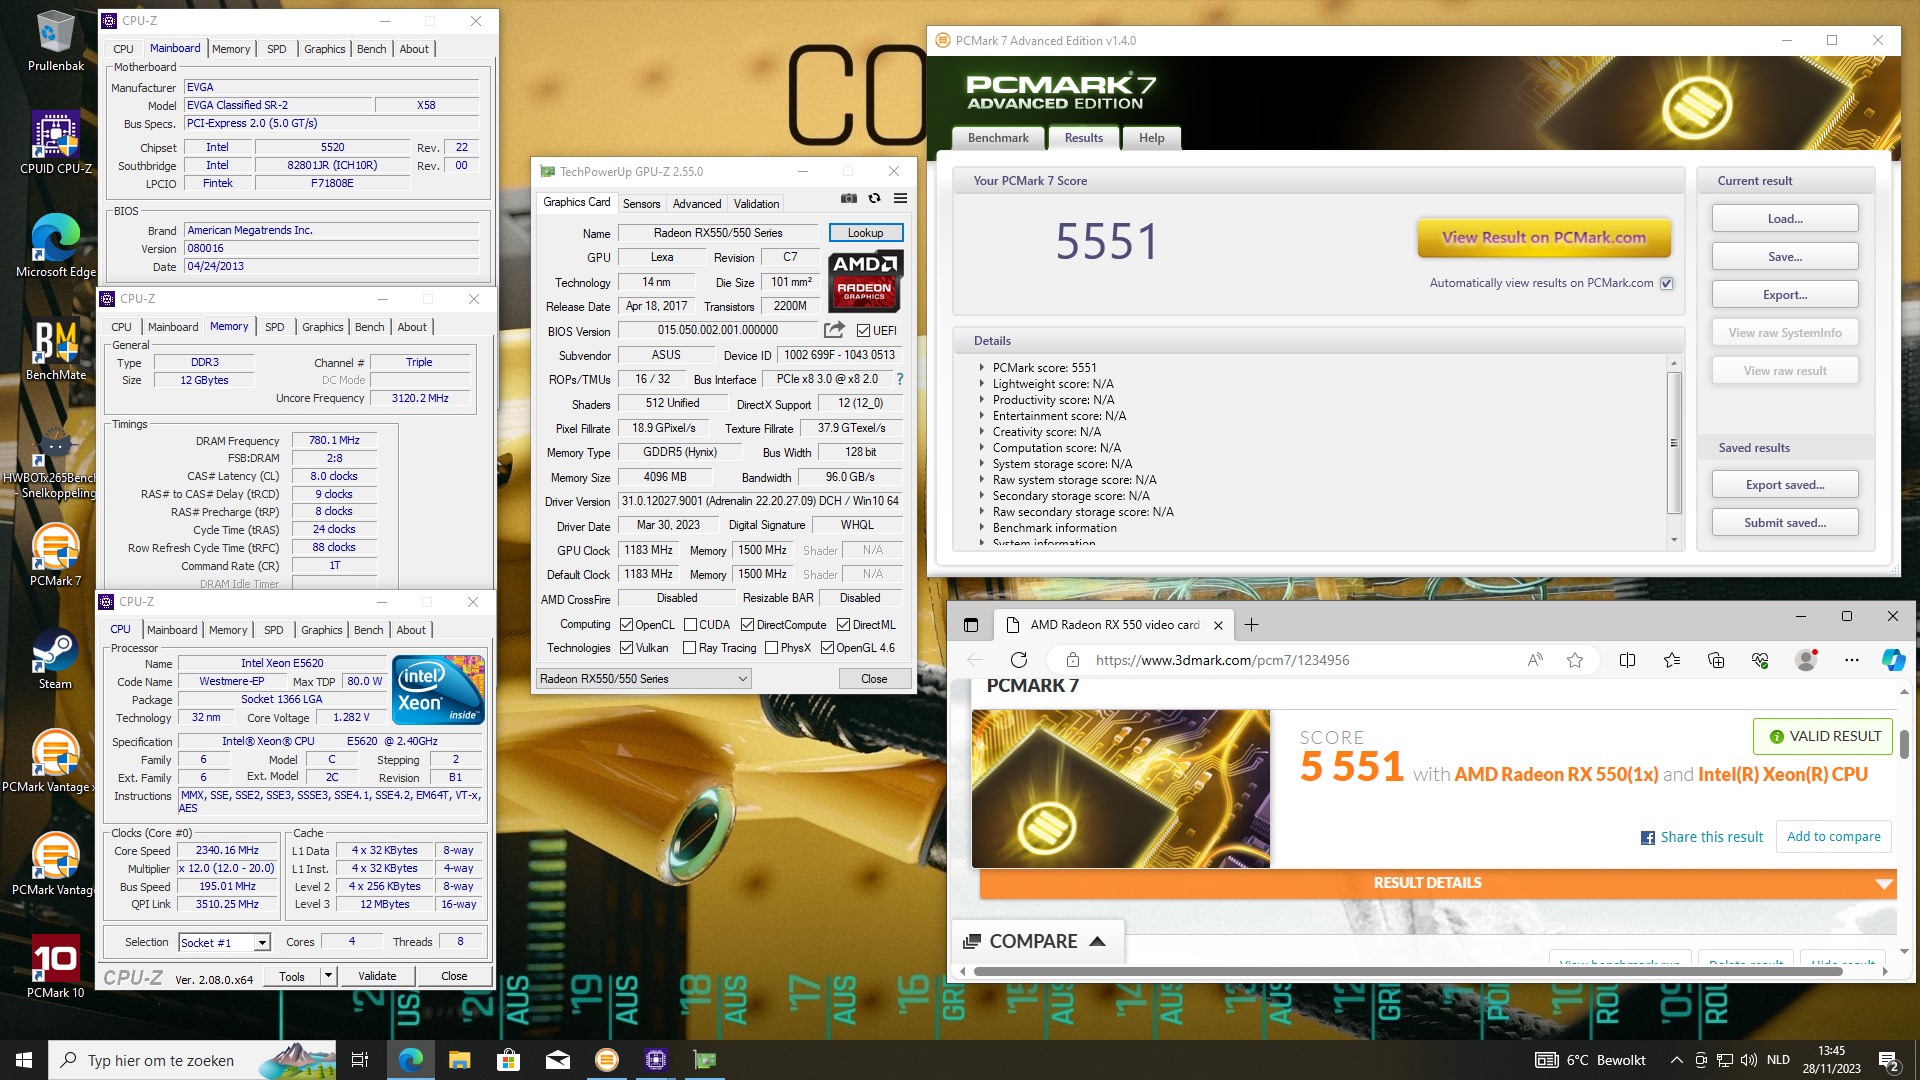1920x1080 pixels.
Task: Open Microsoft Edge desktop shortcut
Action: [x=56, y=246]
